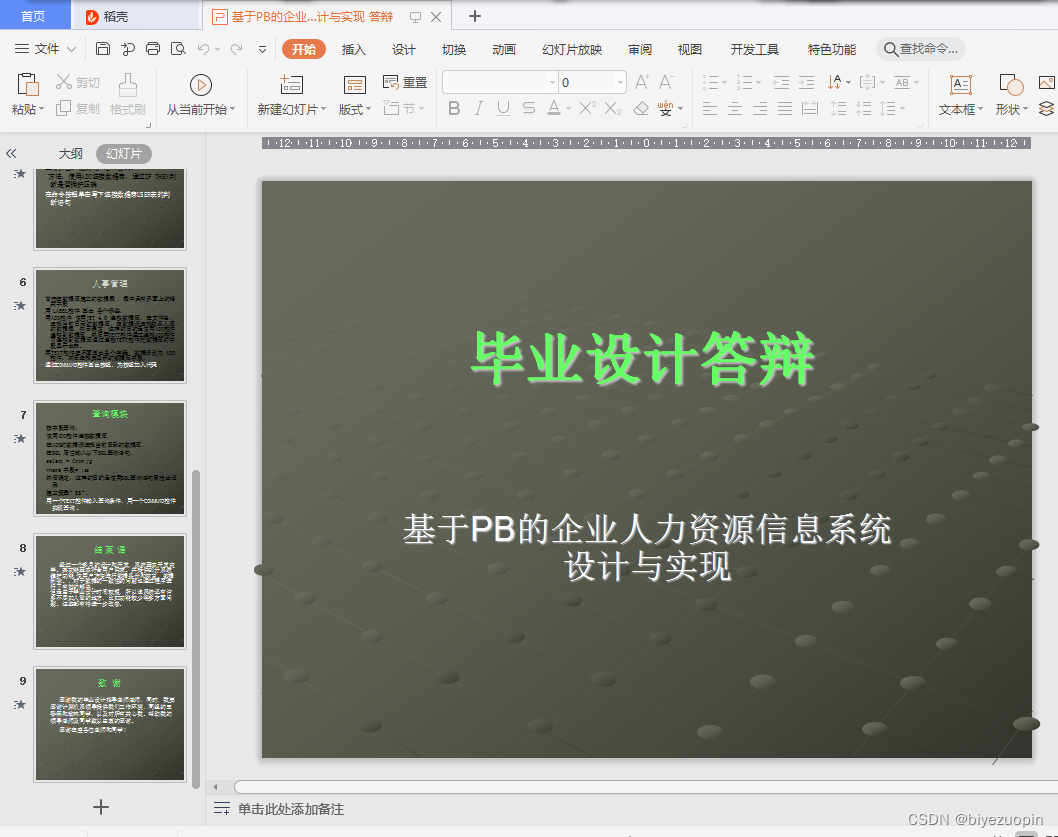This screenshot has height=837, width=1058.
Task: Toggle bold formatting
Action: click(x=454, y=108)
